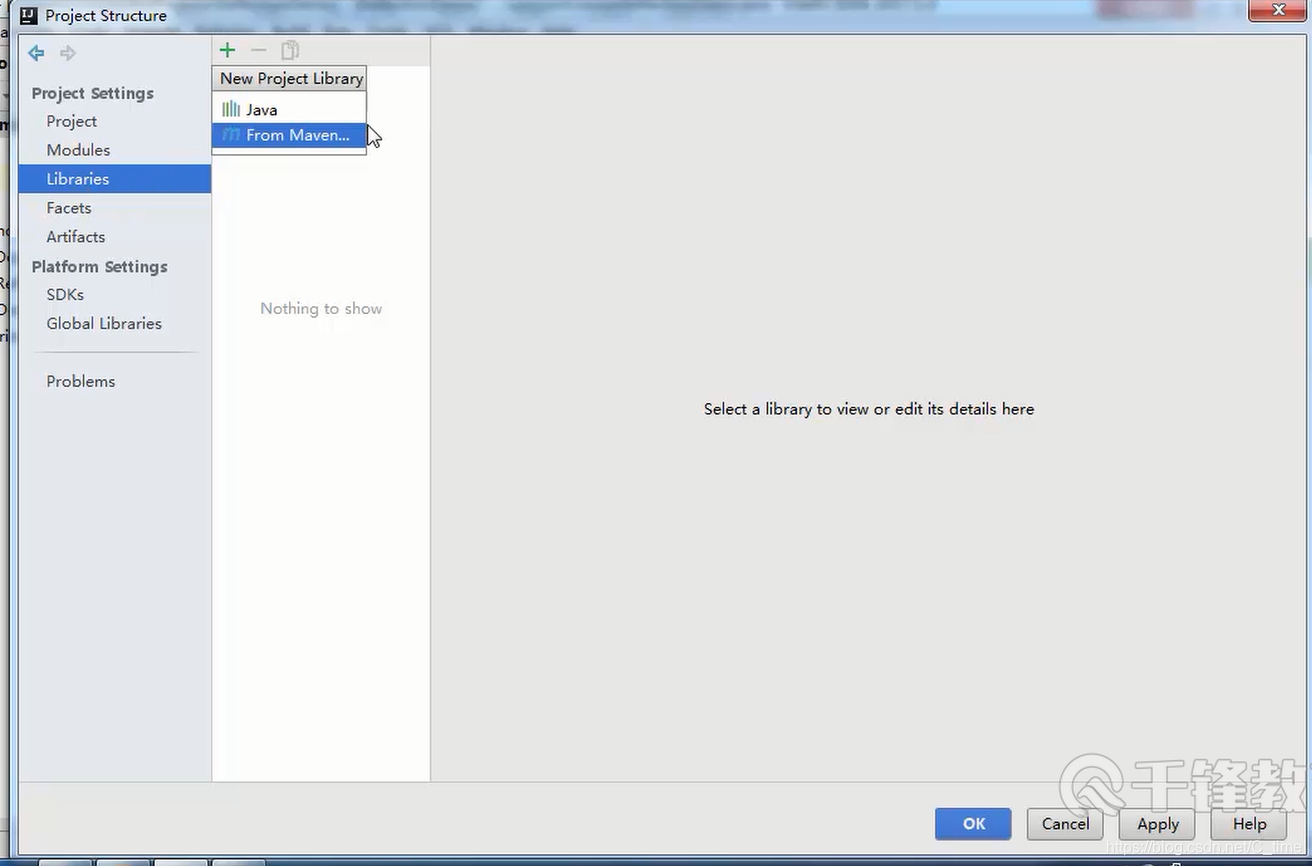Screen dimensions: 1312x866
Task: Click the minus remove library icon
Action: coord(259,50)
